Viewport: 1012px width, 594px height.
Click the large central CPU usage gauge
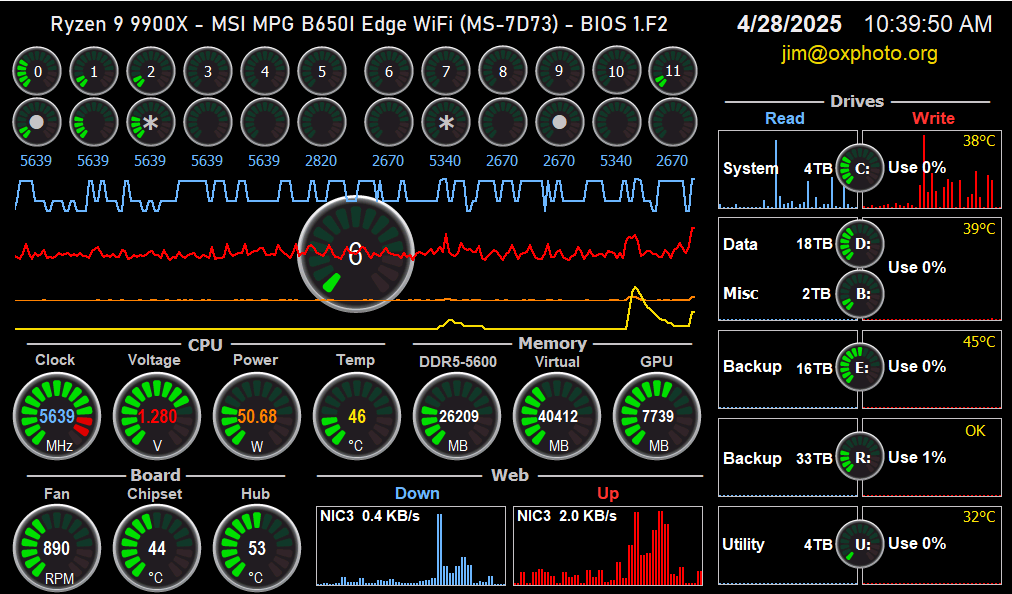click(356, 254)
